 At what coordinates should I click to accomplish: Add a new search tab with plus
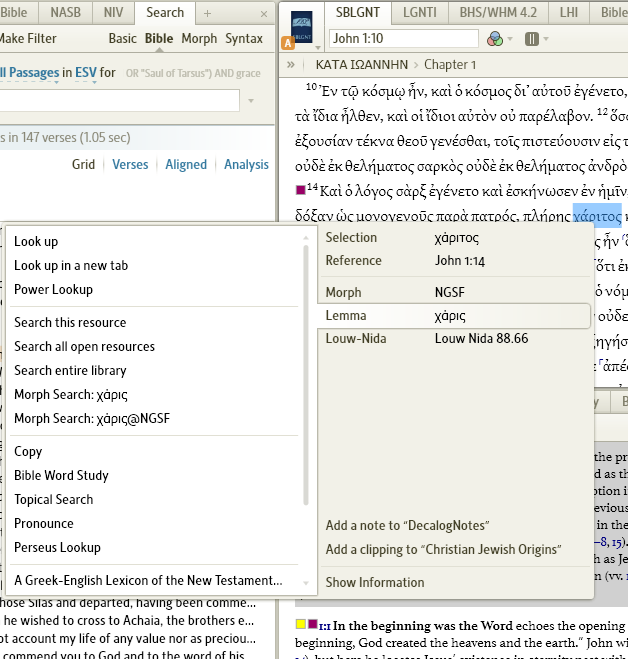tap(207, 13)
